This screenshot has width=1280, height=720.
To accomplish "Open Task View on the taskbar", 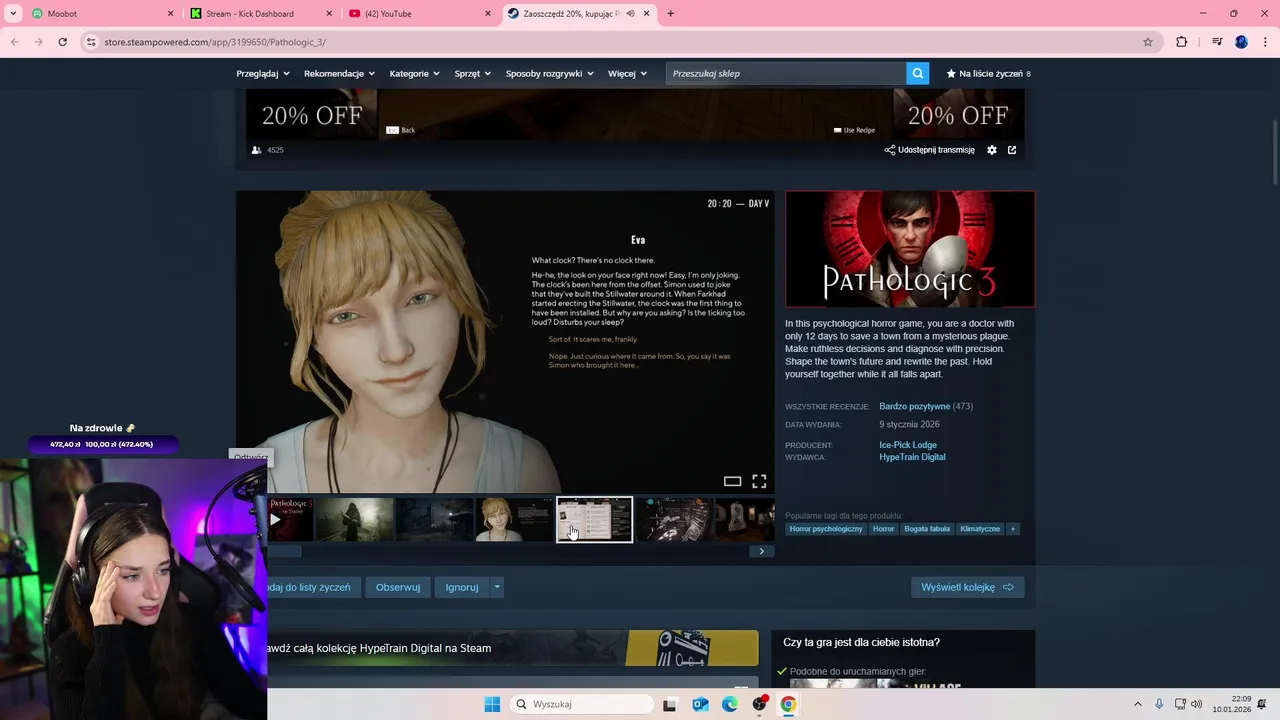I will (x=670, y=704).
